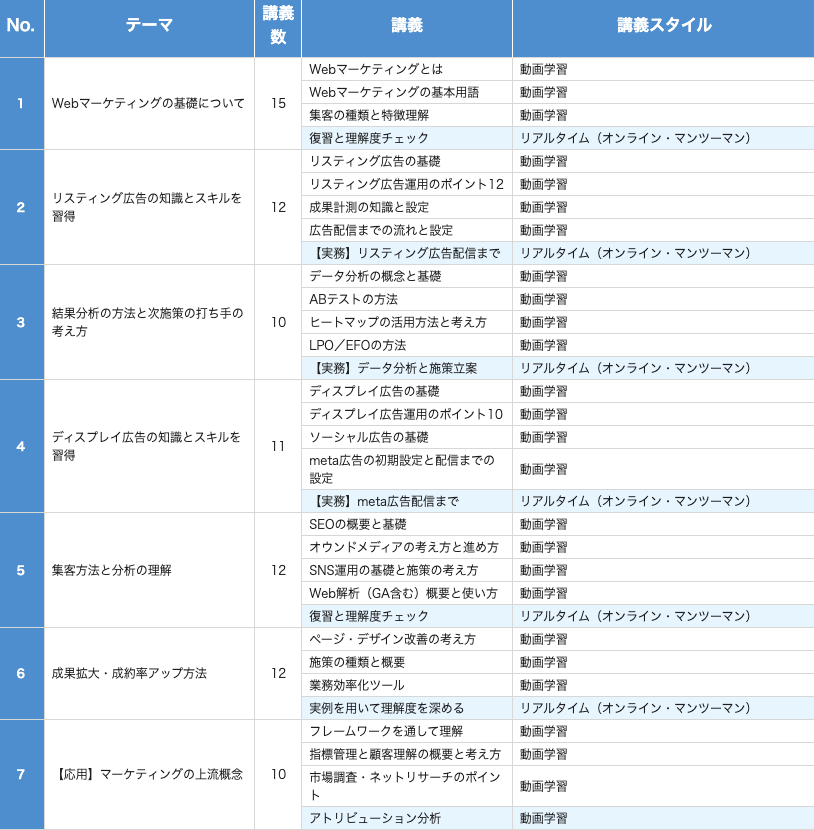Select リスティング広告の基礎 cell
814x830 pixels.
pyautogui.click(x=406, y=161)
